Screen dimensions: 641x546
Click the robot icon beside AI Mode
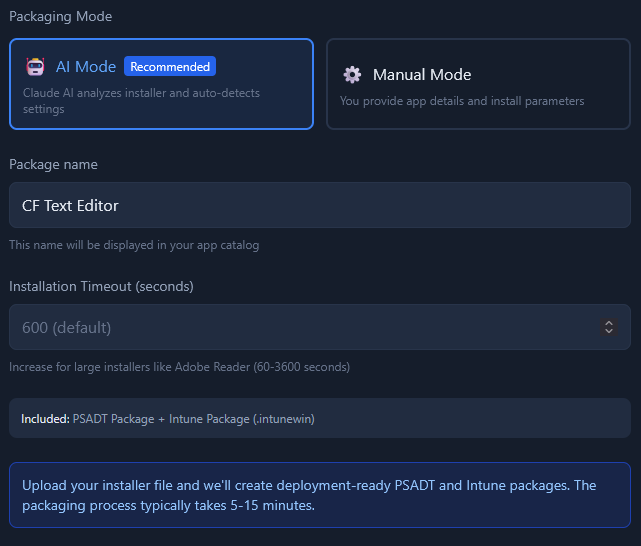[x=35, y=67]
